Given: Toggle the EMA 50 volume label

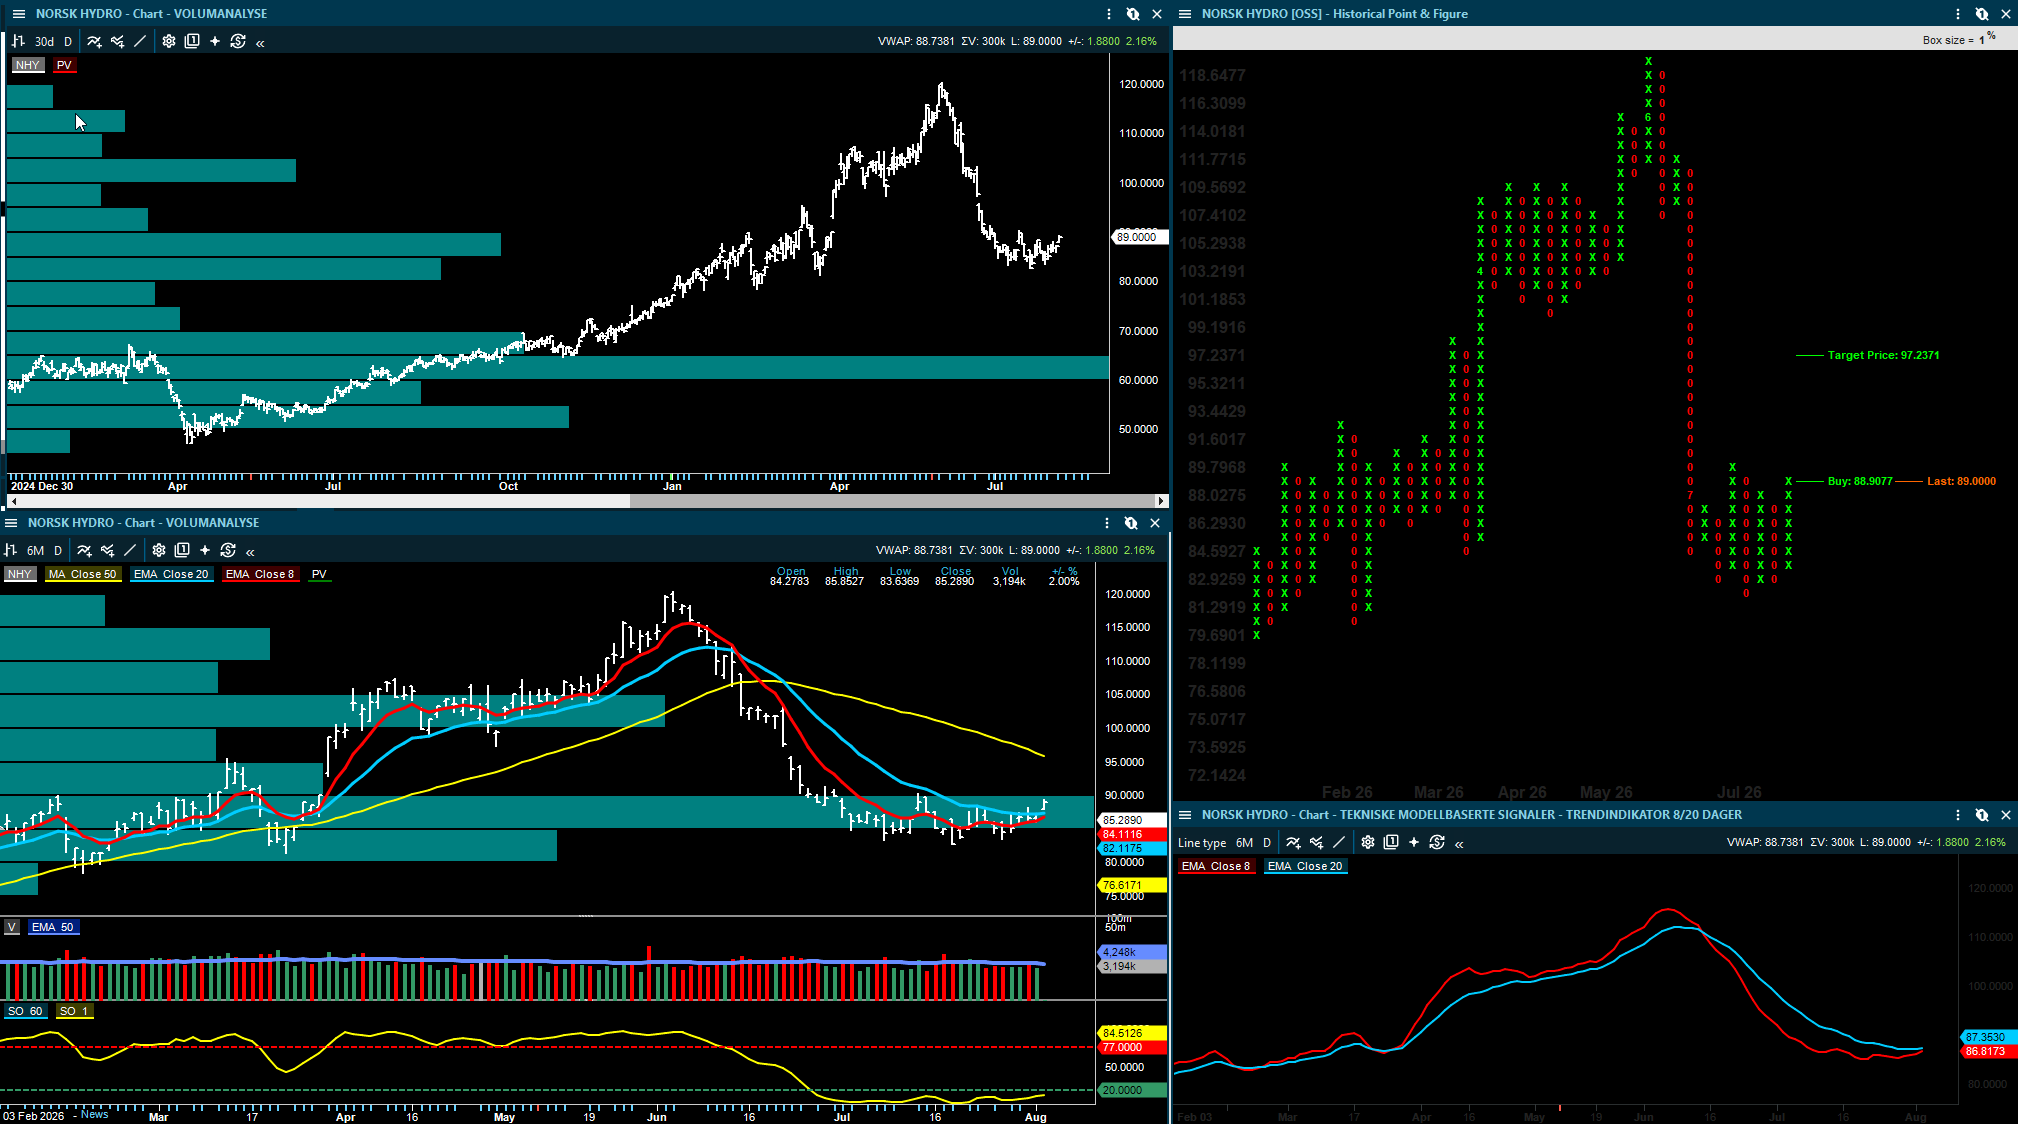Looking at the screenshot, I should (x=52, y=927).
